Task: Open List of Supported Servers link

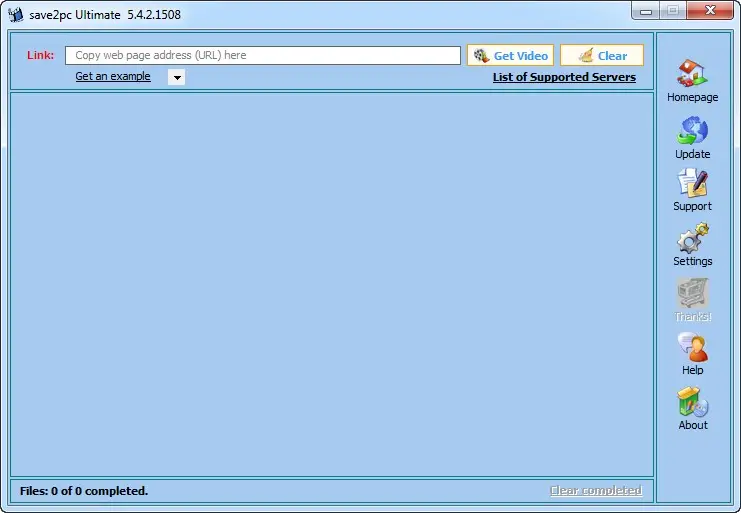Action: (x=564, y=77)
